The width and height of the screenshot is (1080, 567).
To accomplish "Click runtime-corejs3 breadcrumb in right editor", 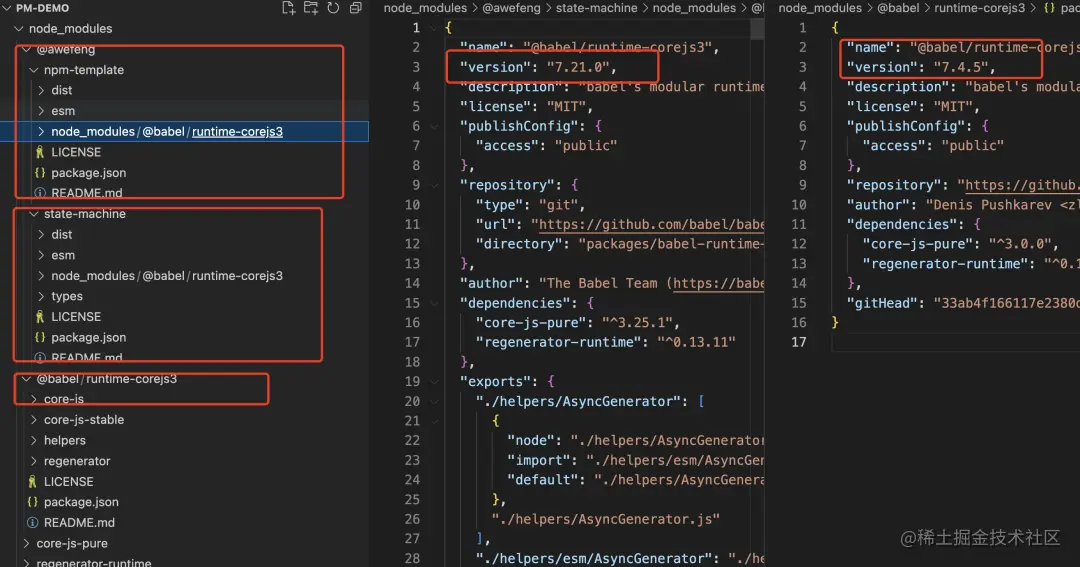I will (x=979, y=8).
